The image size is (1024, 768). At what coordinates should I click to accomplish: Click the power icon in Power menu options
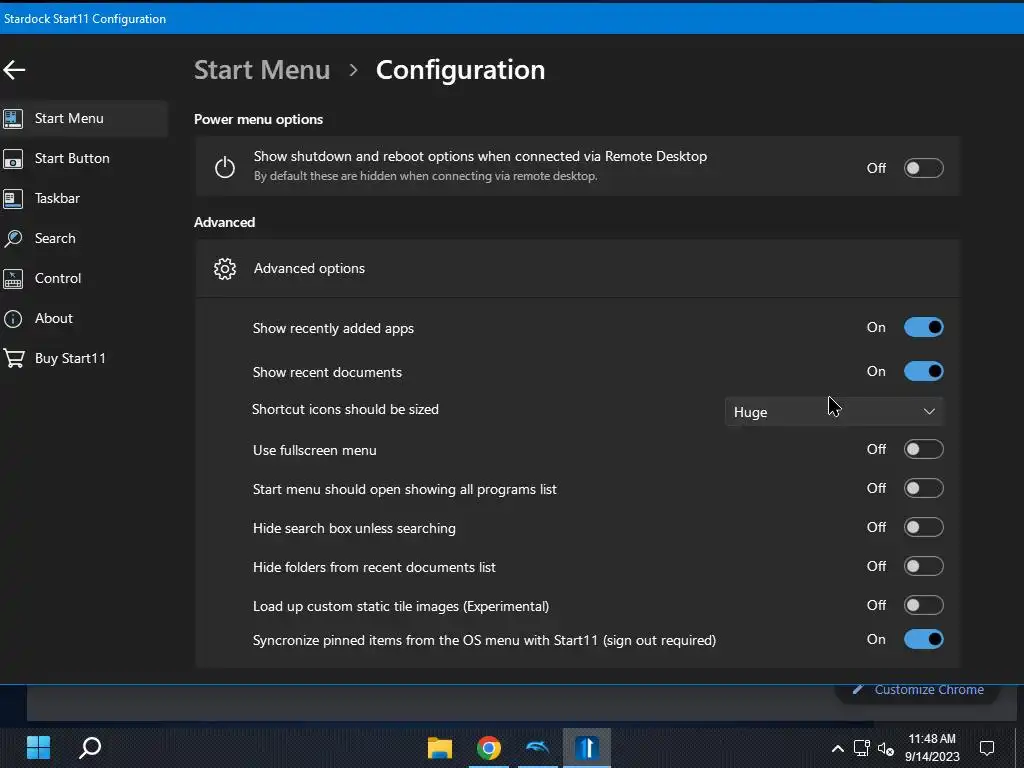pos(225,167)
